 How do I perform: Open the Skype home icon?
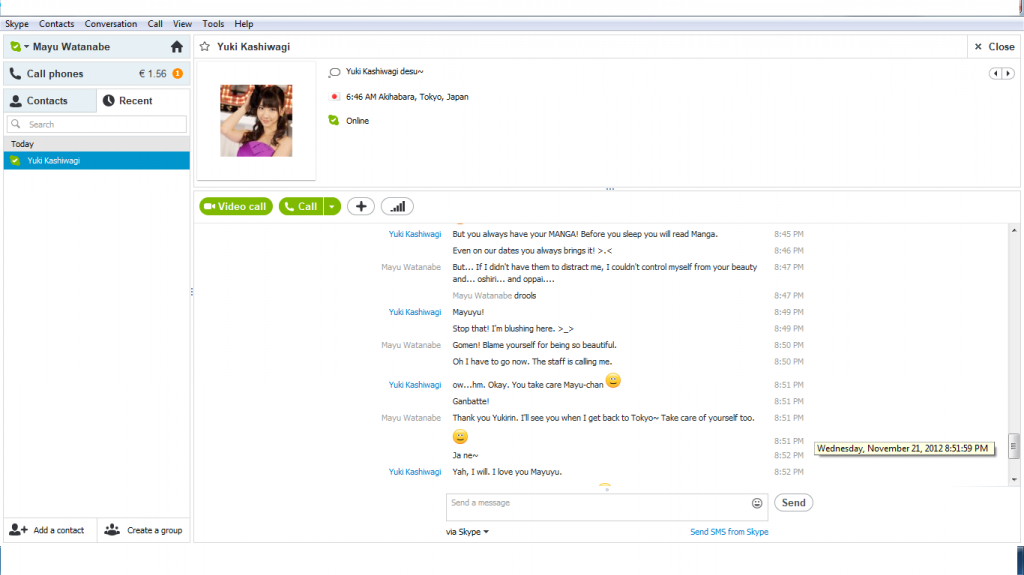[177, 47]
